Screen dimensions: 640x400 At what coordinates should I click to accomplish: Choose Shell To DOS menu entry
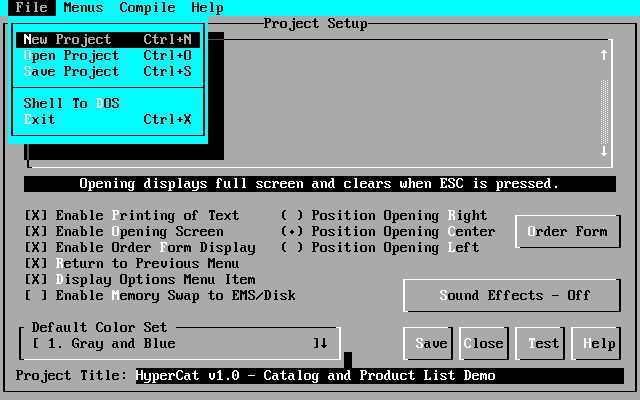tap(71, 103)
